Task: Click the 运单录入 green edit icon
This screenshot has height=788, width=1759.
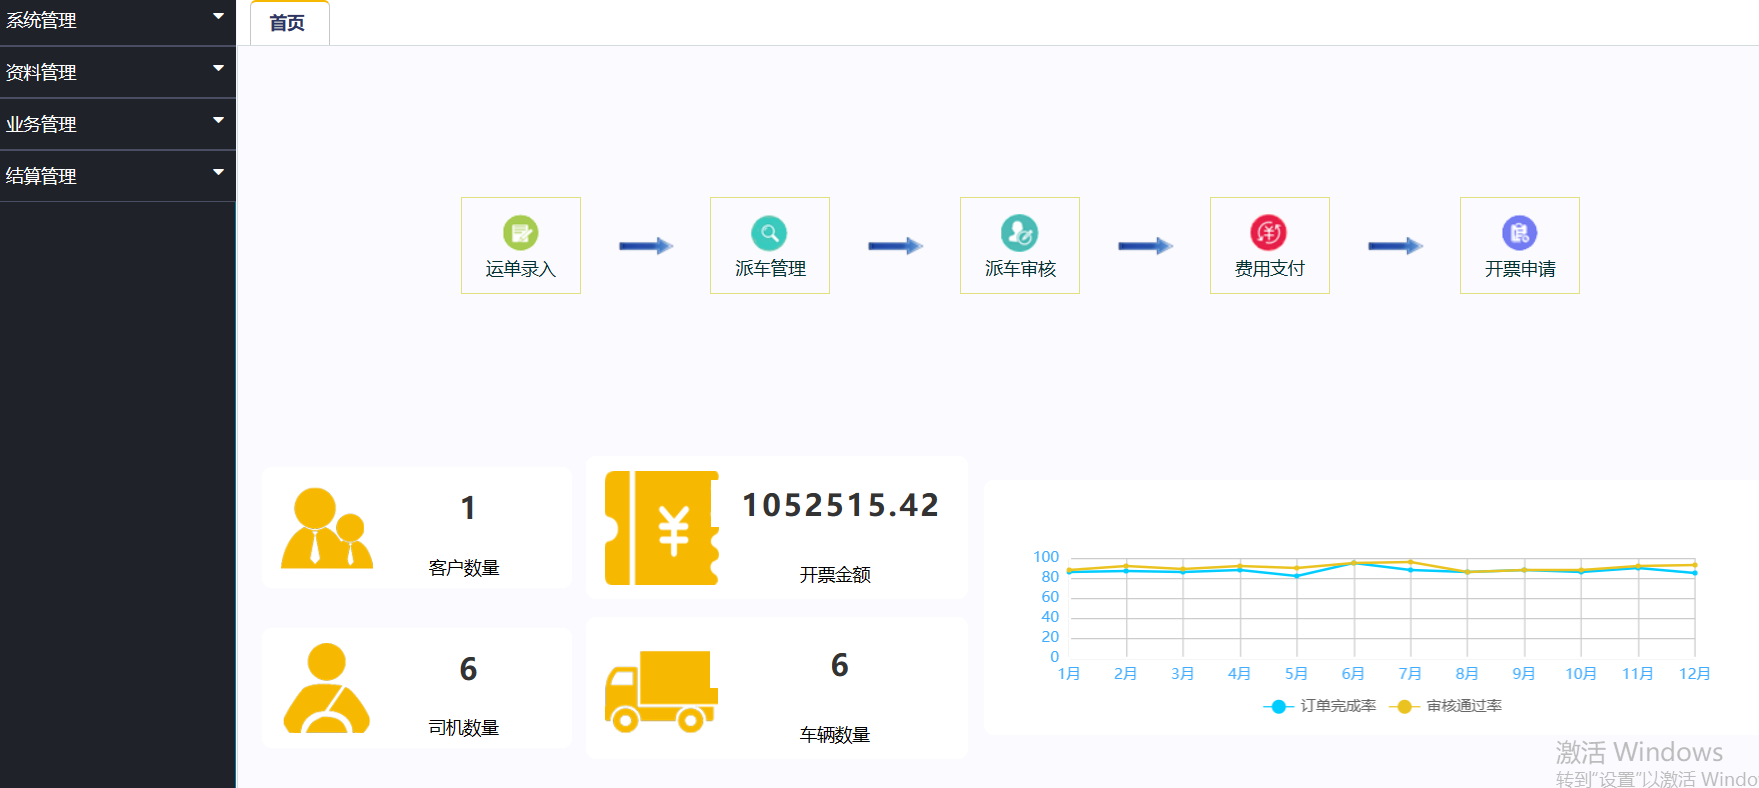Action: click(520, 233)
